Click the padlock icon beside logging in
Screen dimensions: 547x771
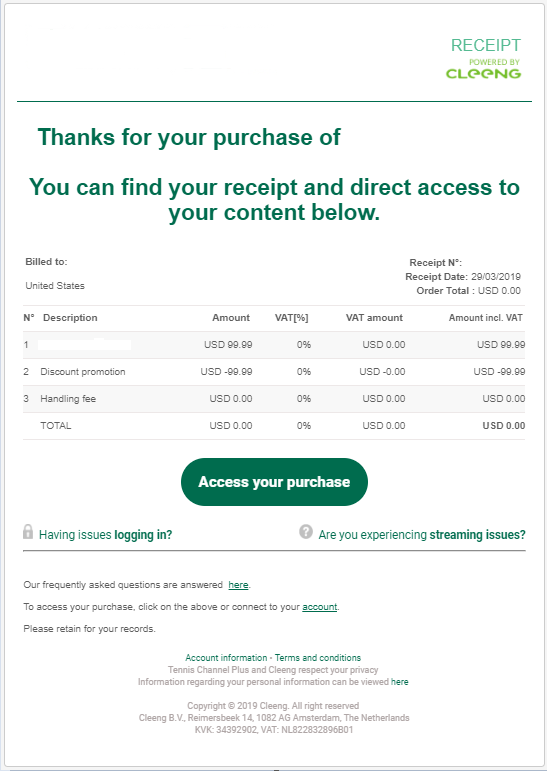(x=28, y=532)
